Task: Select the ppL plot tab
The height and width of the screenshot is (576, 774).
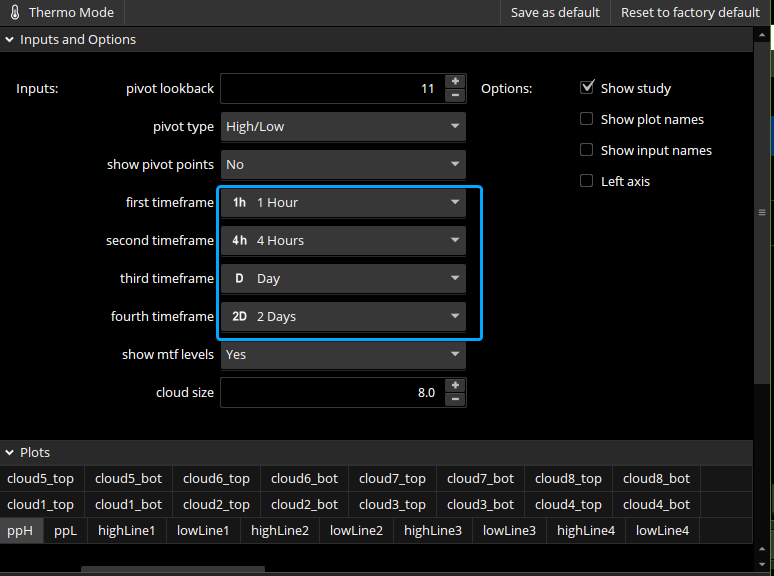Action: point(65,531)
